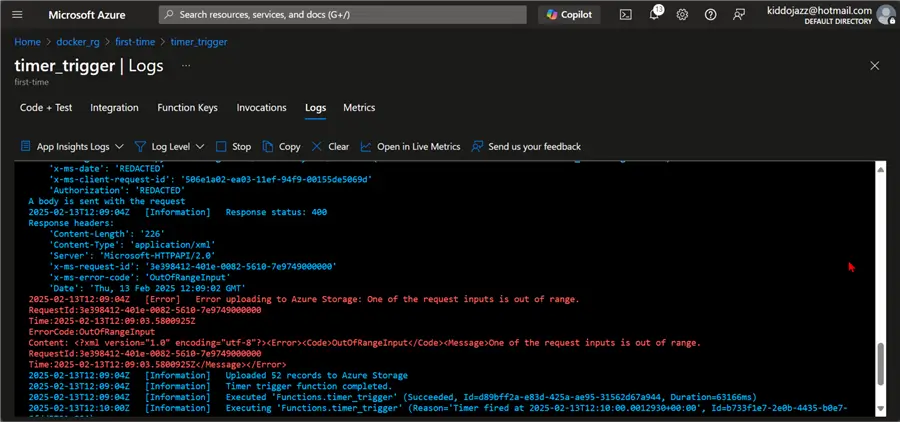
Task: Stop the log streaming
Action: (x=234, y=146)
